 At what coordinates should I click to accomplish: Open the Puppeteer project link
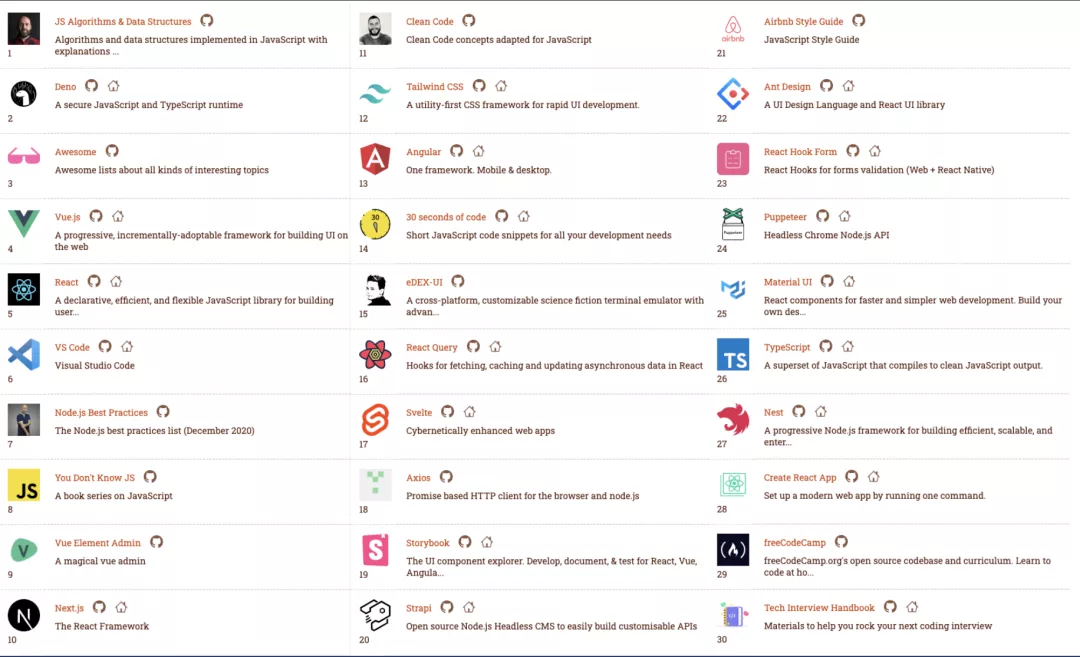point(785,217)
